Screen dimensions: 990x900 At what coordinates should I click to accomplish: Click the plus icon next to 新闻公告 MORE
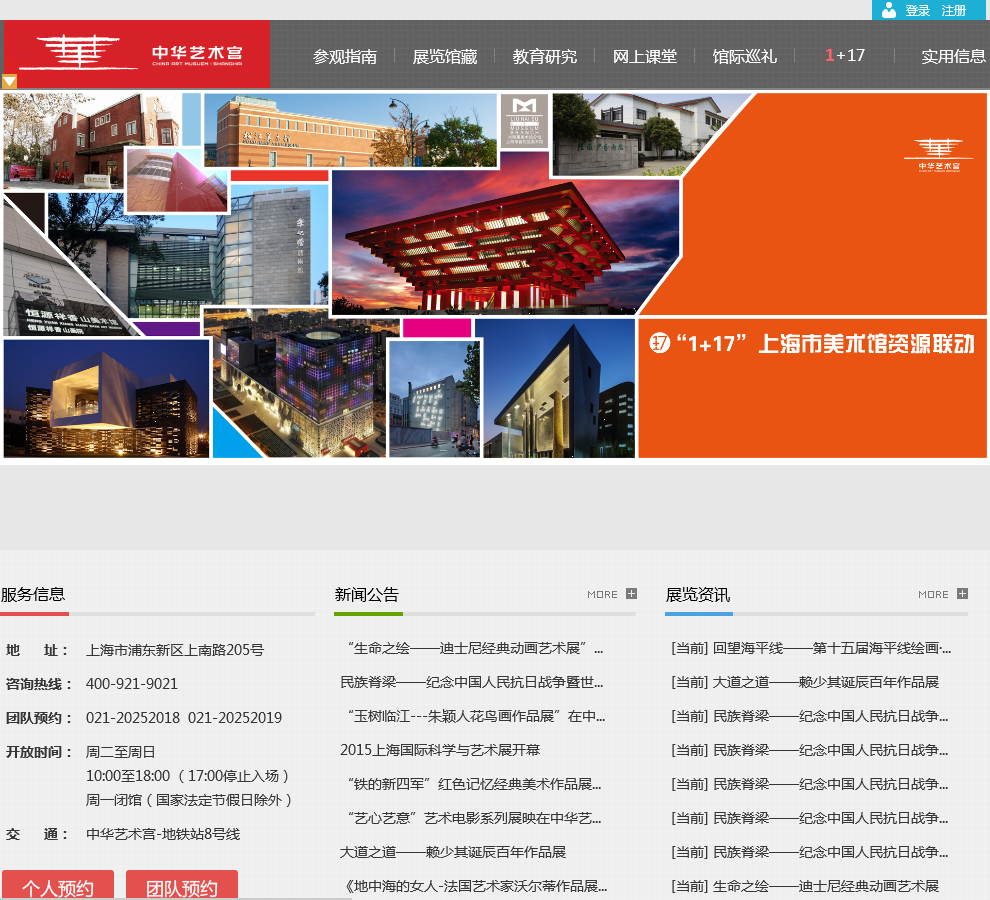(631, 594)
